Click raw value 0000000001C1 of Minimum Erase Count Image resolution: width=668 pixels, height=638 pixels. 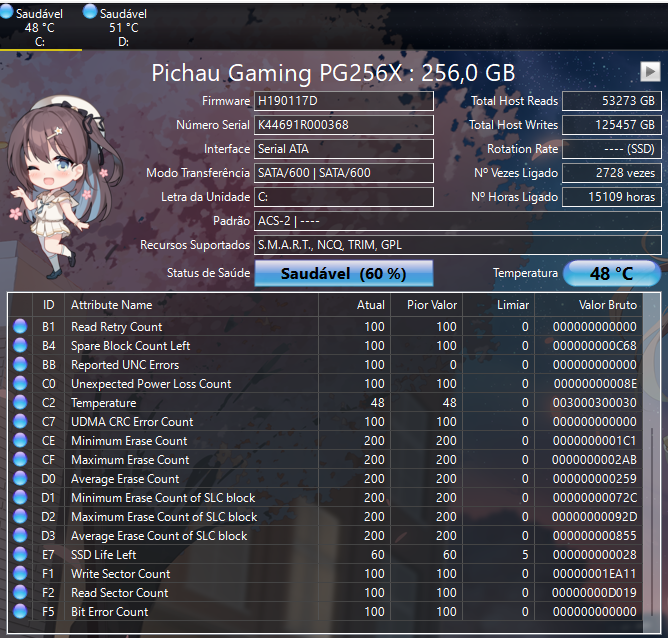pyautogui.click(x=594, y=440)
